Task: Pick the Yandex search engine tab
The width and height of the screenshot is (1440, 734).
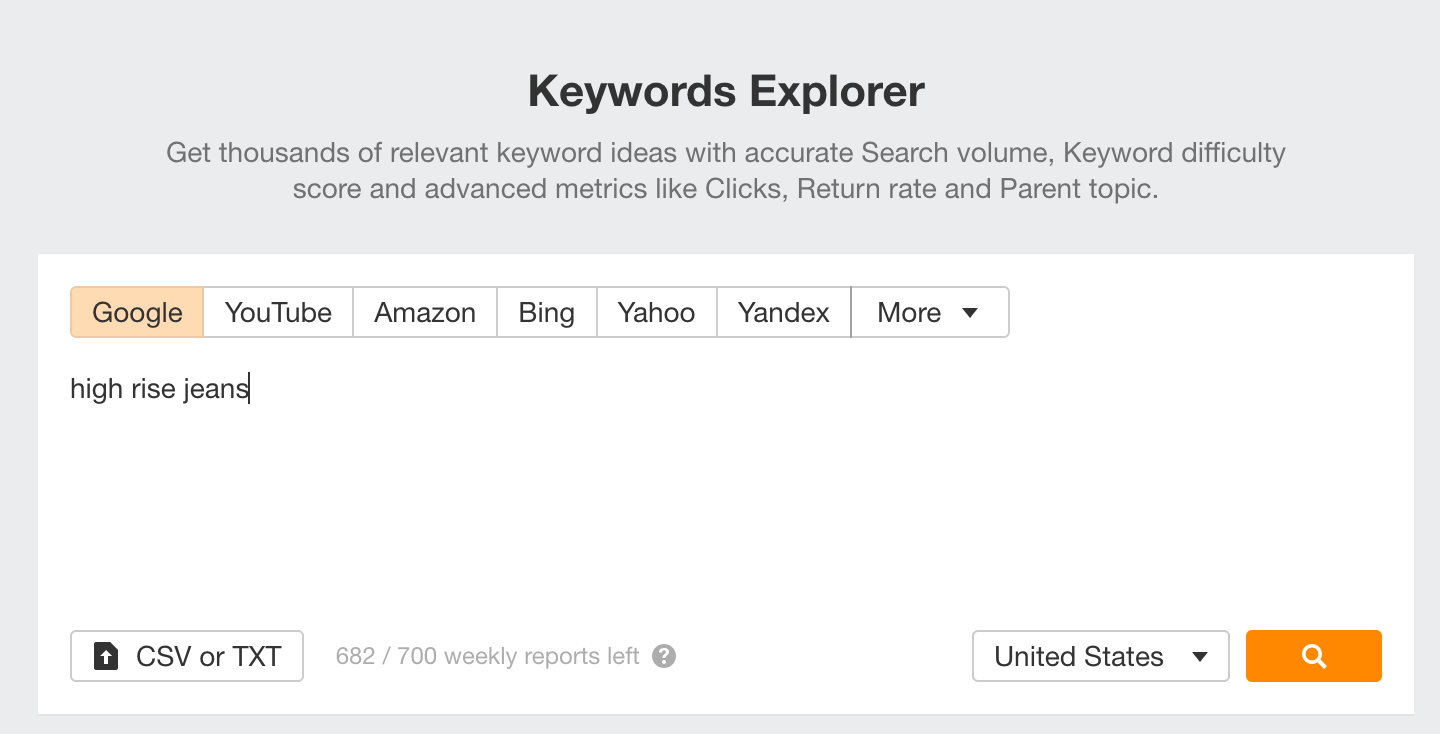Action: [x=783, y=313]
